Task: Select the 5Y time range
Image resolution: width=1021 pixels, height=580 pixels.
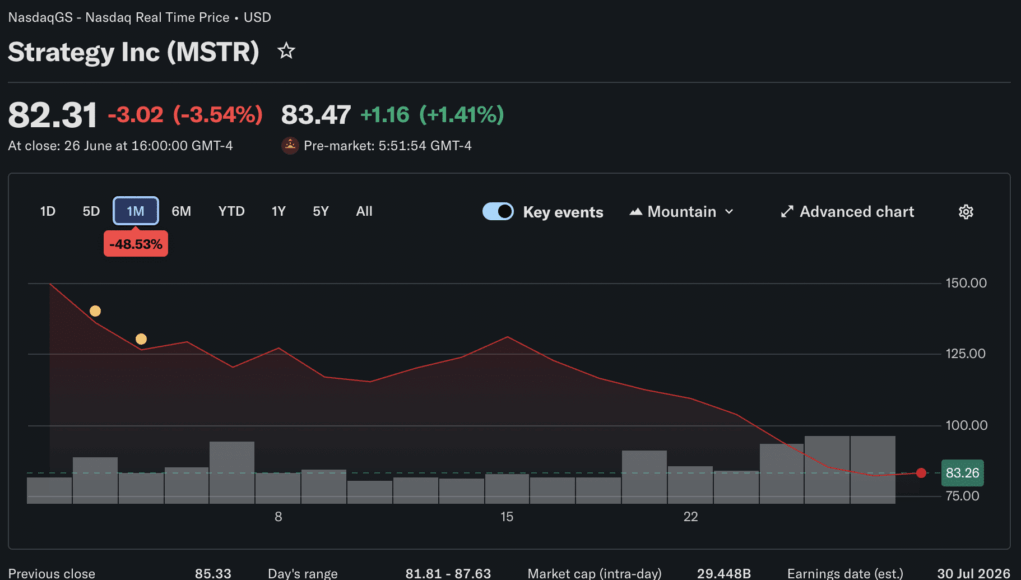Action: pos(320,211)
